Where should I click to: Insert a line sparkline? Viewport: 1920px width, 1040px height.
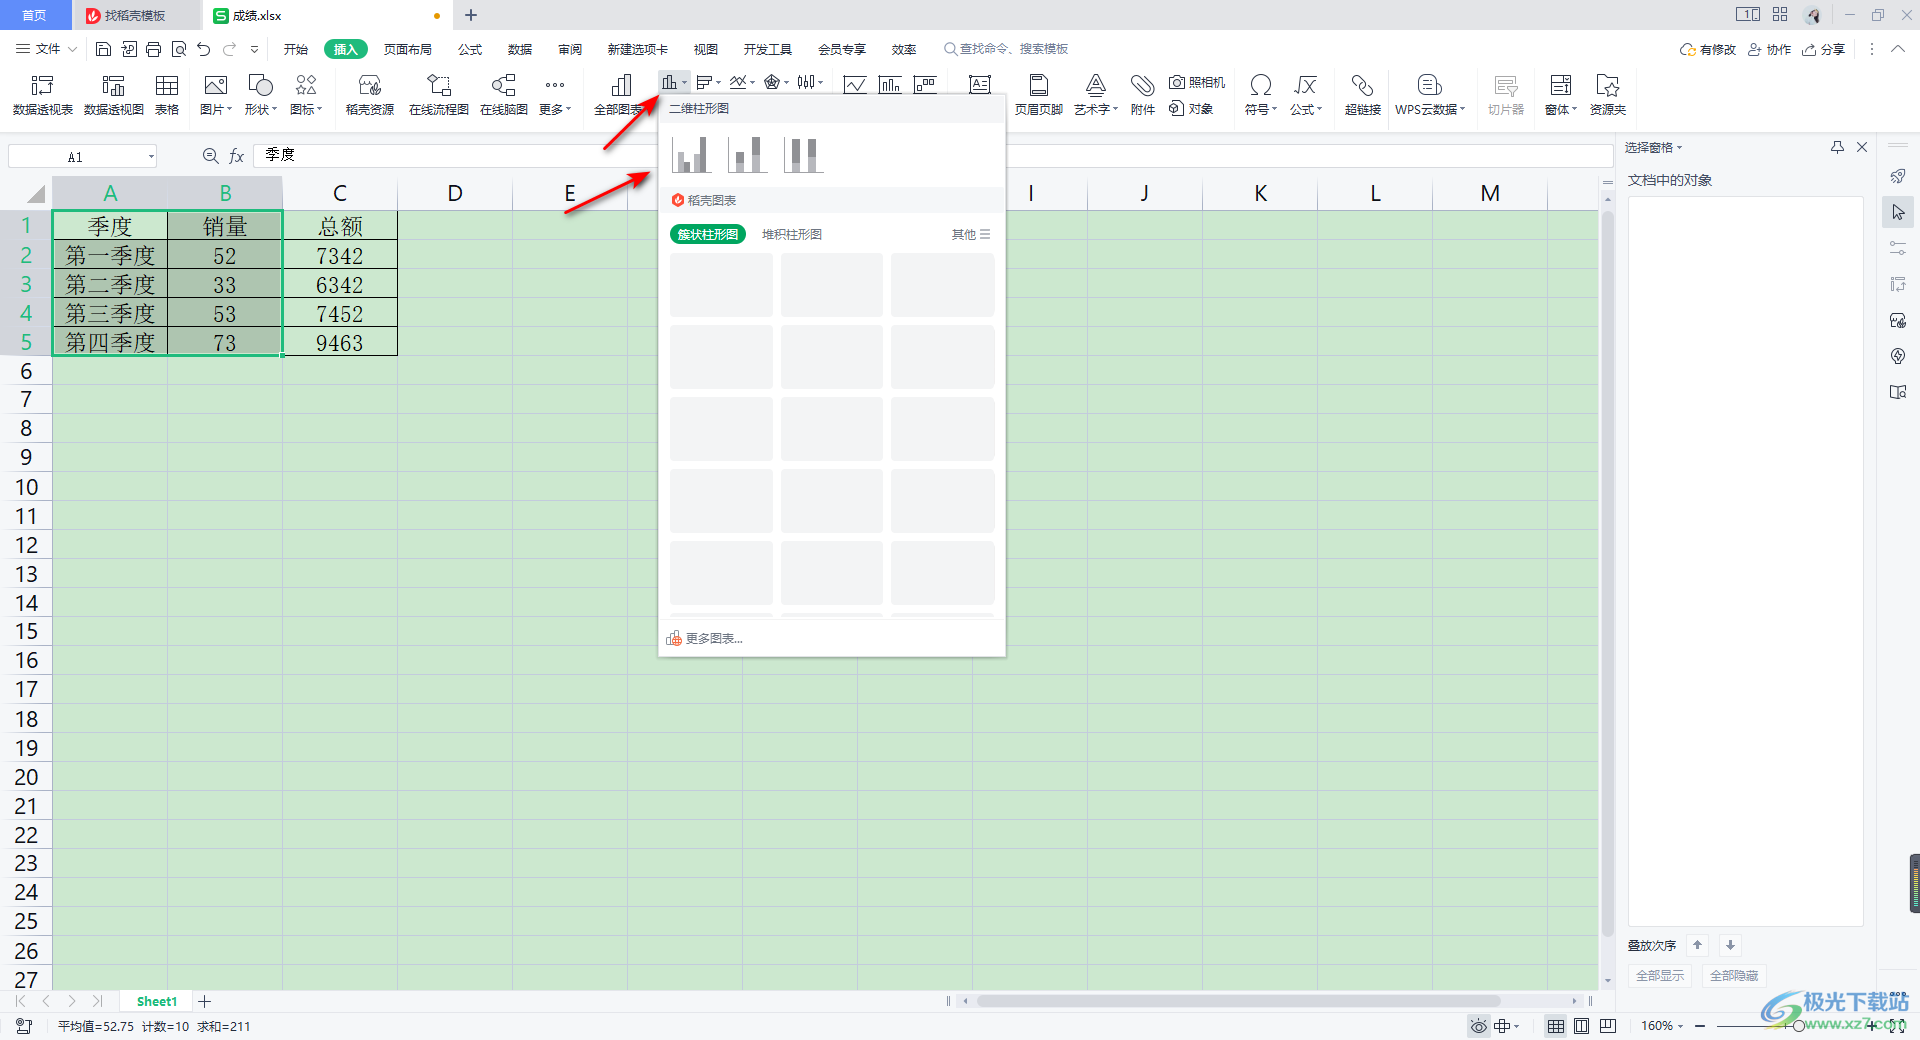click(854, 85)
